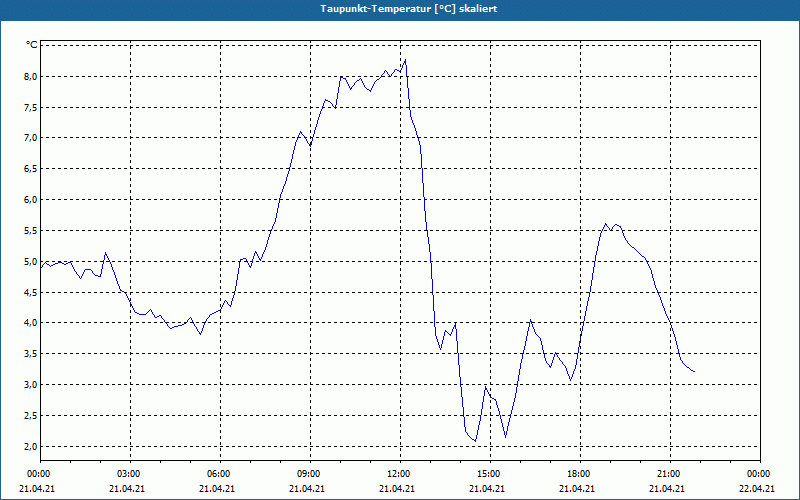Select the "03:00" time axis label
This screenshot has width=800, height=500.
point(130,474)
